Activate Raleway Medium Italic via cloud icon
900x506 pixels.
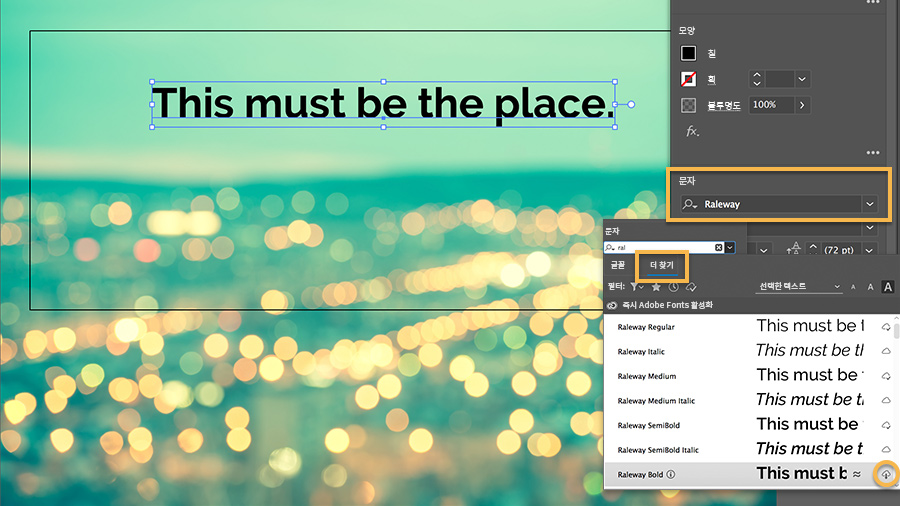point(886,400)
